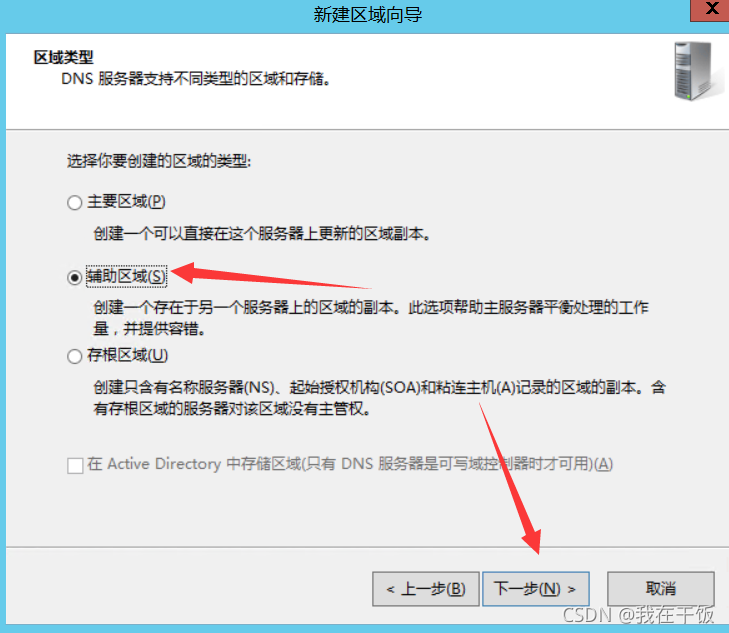The height and width of the screenshot is (633, 729).
Task: Close the 新建区域向导 dialog with X
Action: click(x=710, y=9)
